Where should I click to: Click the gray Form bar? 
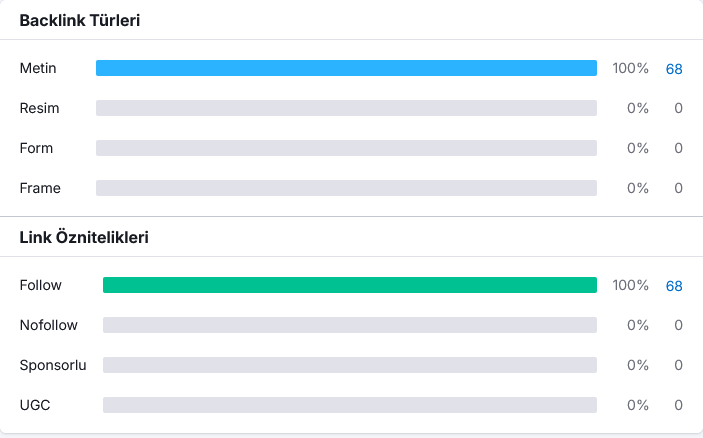point(346,148)
